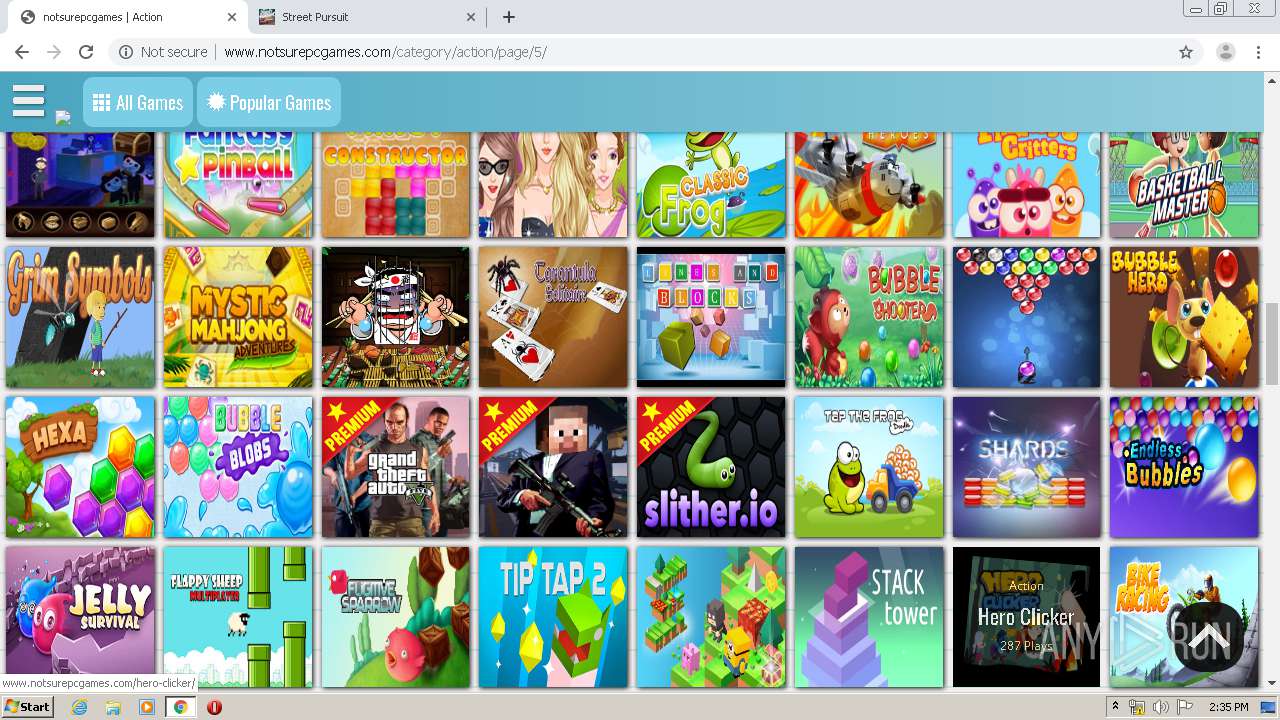Click the All Games button
This screenshot has width=1280, height=720.
click(x=138, y=102)
